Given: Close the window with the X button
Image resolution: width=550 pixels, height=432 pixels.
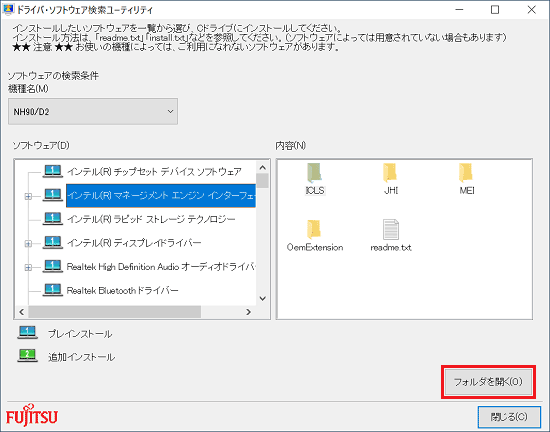Looking at the screenshot, I should coord(531,9).
